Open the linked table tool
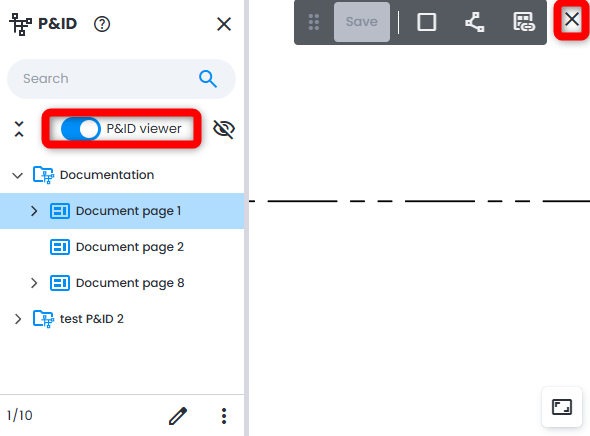 click(524, 22)
